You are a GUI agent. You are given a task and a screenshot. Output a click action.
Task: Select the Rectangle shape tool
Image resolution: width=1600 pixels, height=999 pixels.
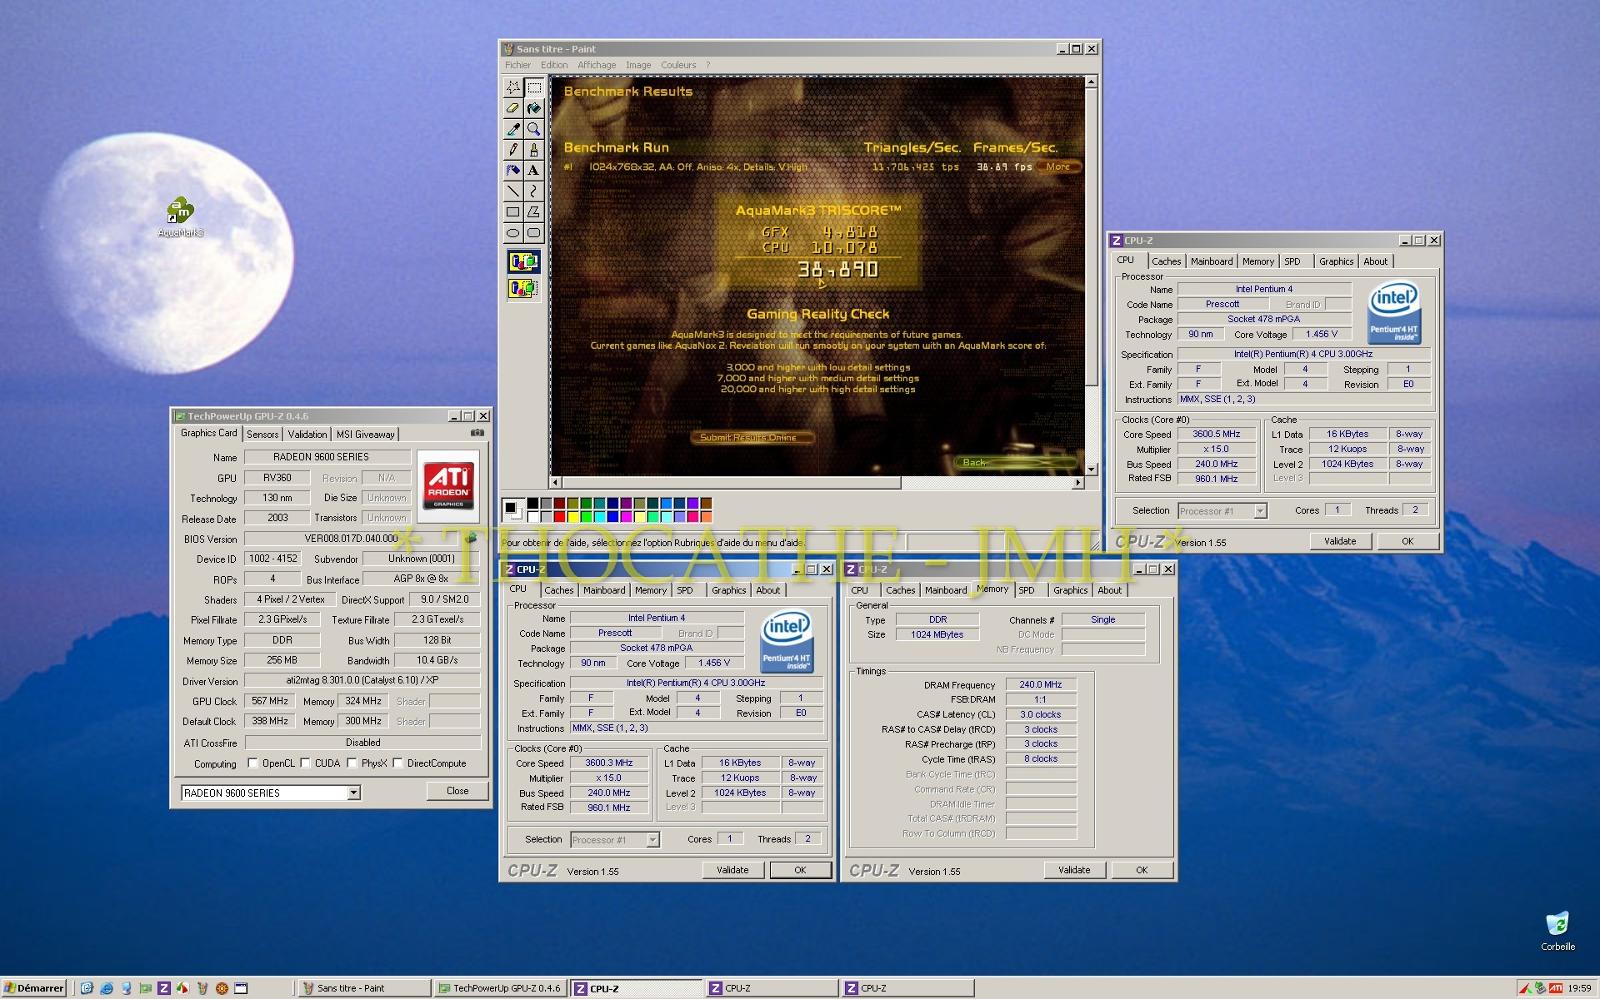(x=513, y=212)
